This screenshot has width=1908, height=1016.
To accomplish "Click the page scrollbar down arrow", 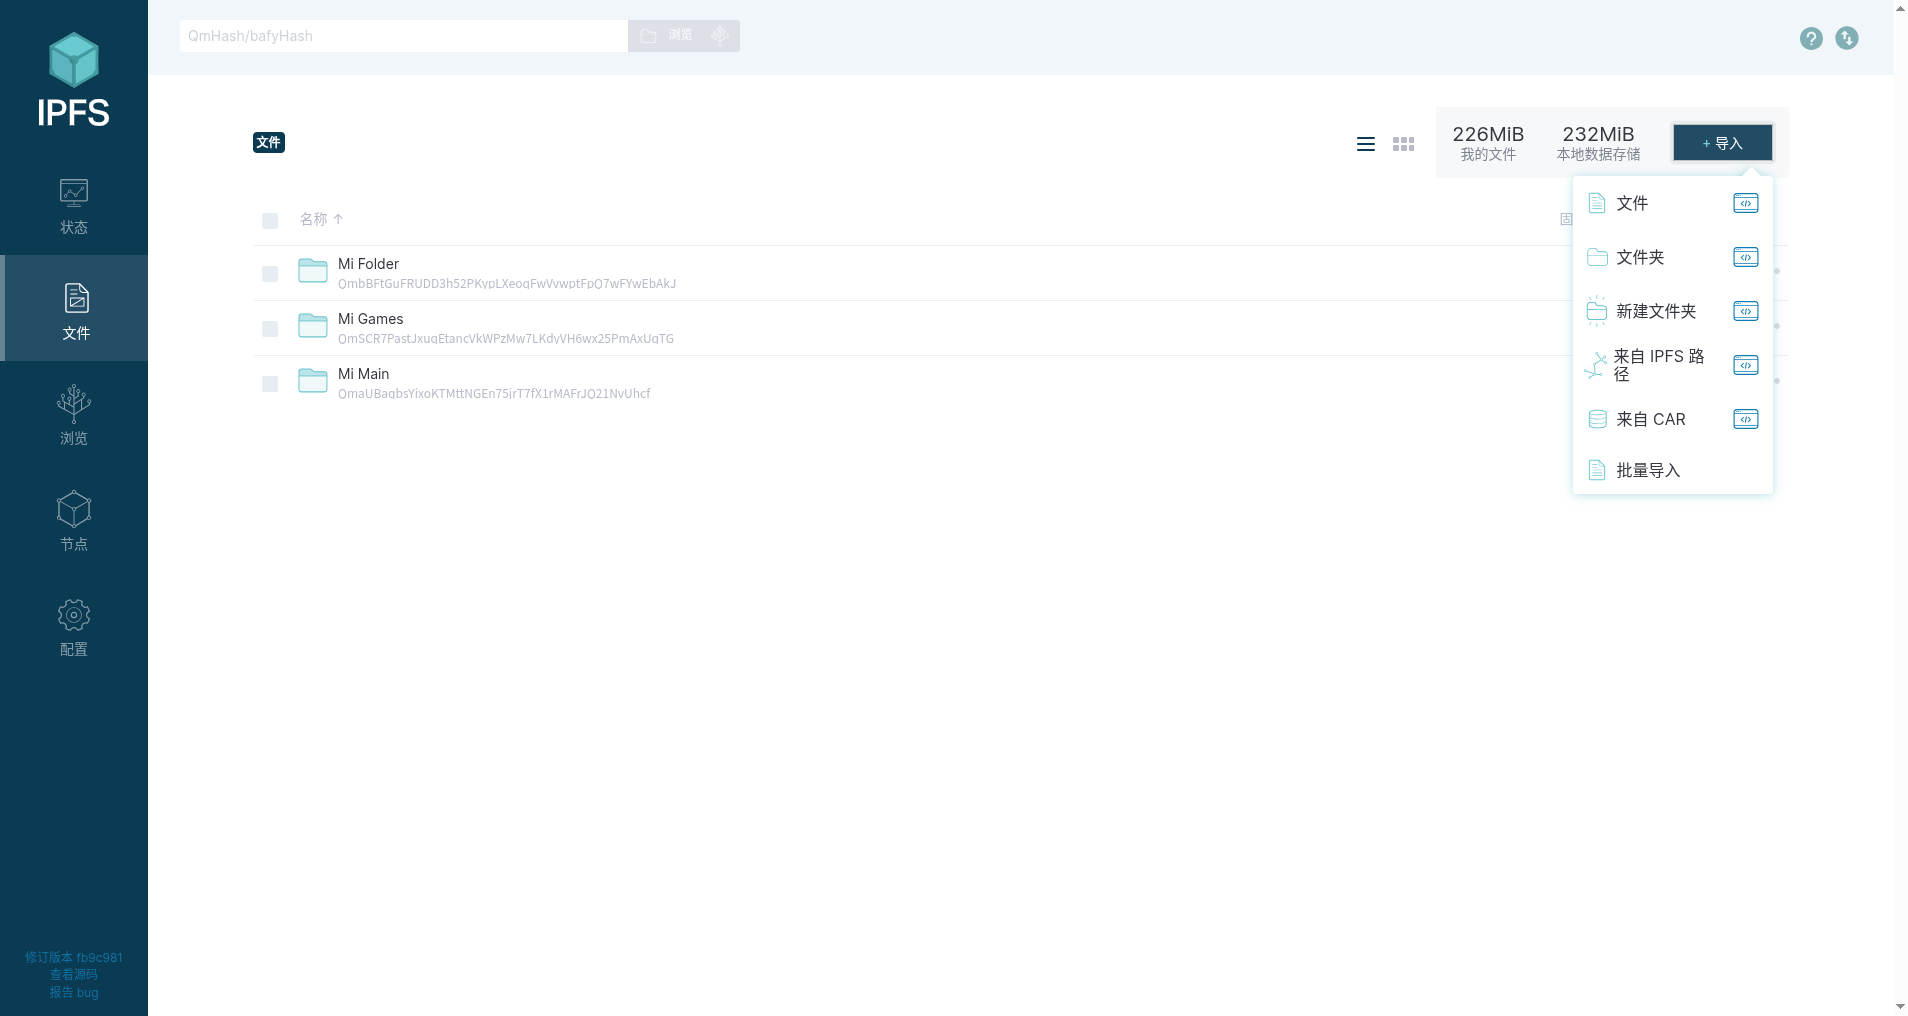I will tap(1900, 1007).
